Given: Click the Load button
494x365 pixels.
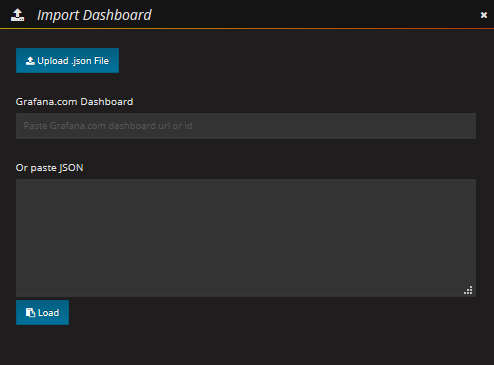Looking at the screenshot, I should pos(42,312).
